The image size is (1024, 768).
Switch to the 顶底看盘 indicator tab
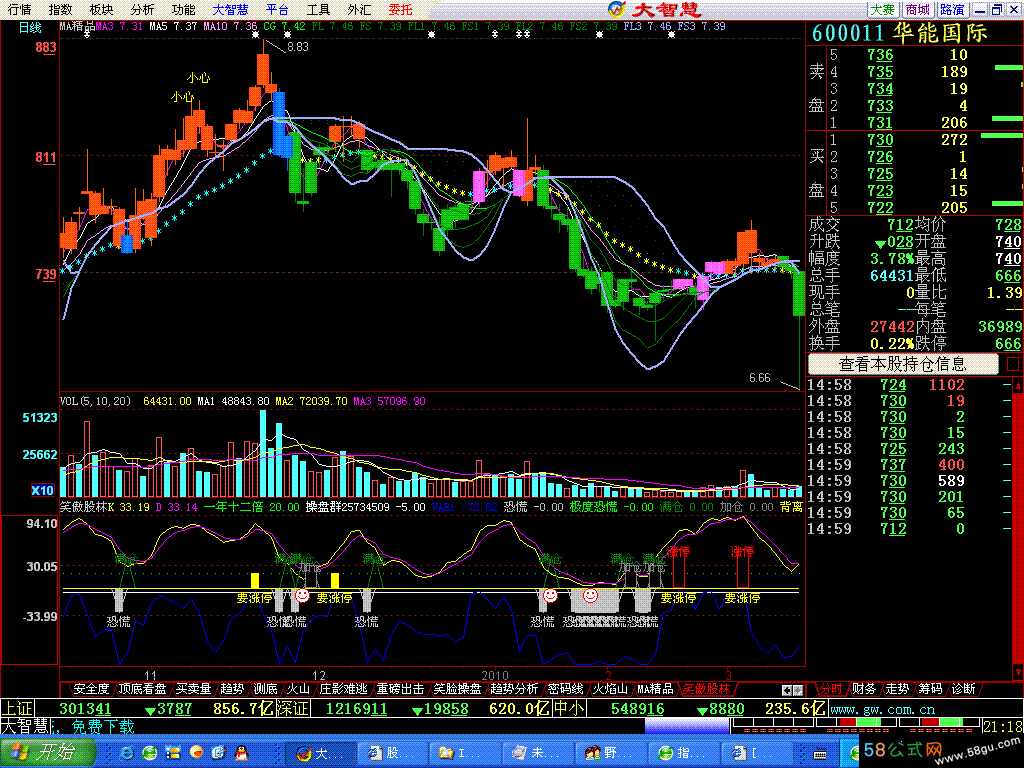coord(142,689)
